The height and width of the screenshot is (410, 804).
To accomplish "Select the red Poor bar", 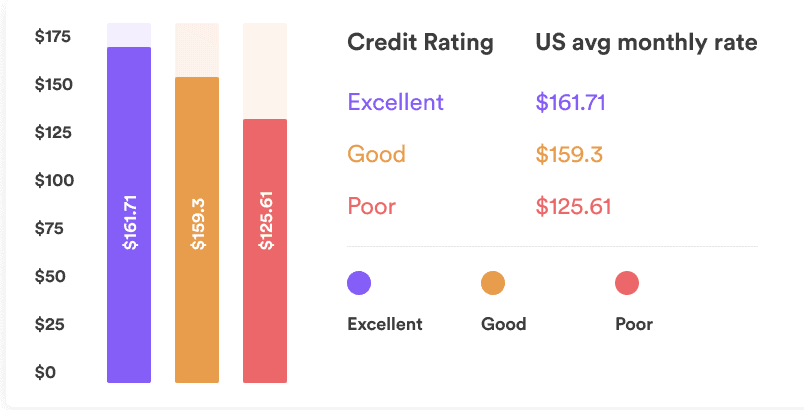I will [x=265, y=250].
